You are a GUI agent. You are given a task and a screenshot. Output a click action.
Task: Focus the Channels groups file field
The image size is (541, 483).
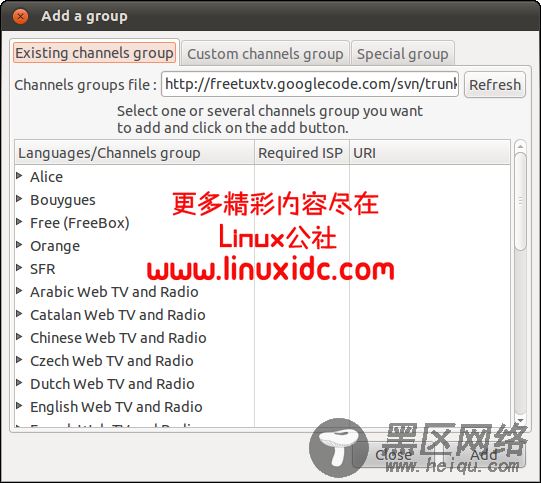(x=310, y=84)
